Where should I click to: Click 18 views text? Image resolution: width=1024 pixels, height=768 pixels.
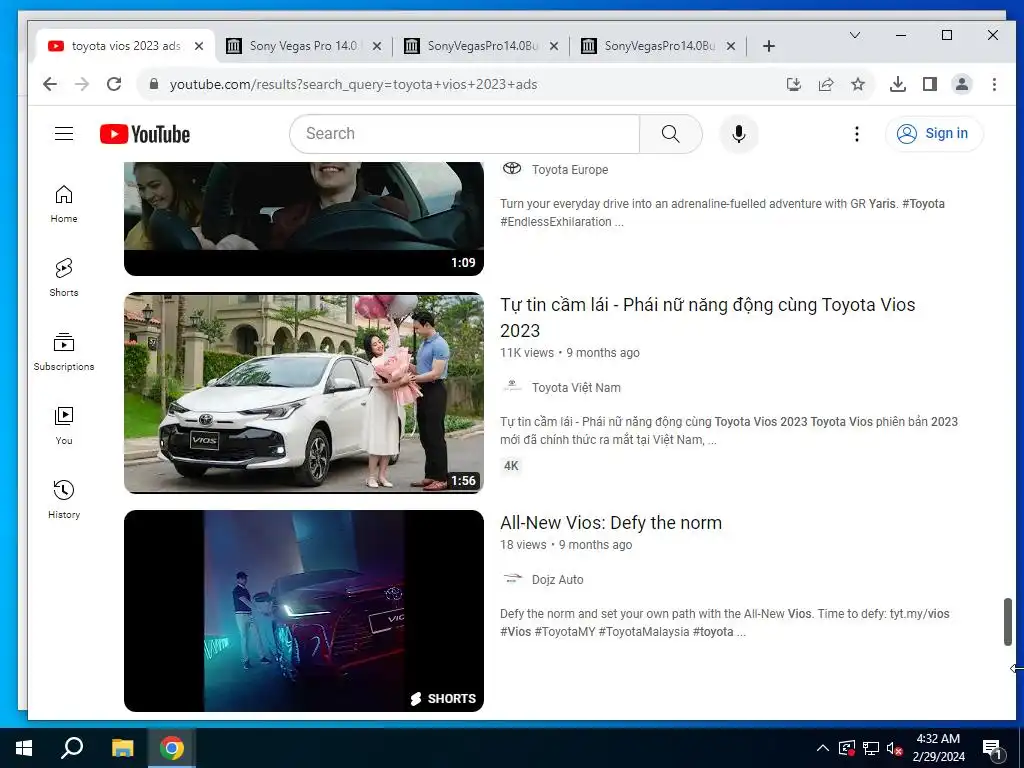523,545
